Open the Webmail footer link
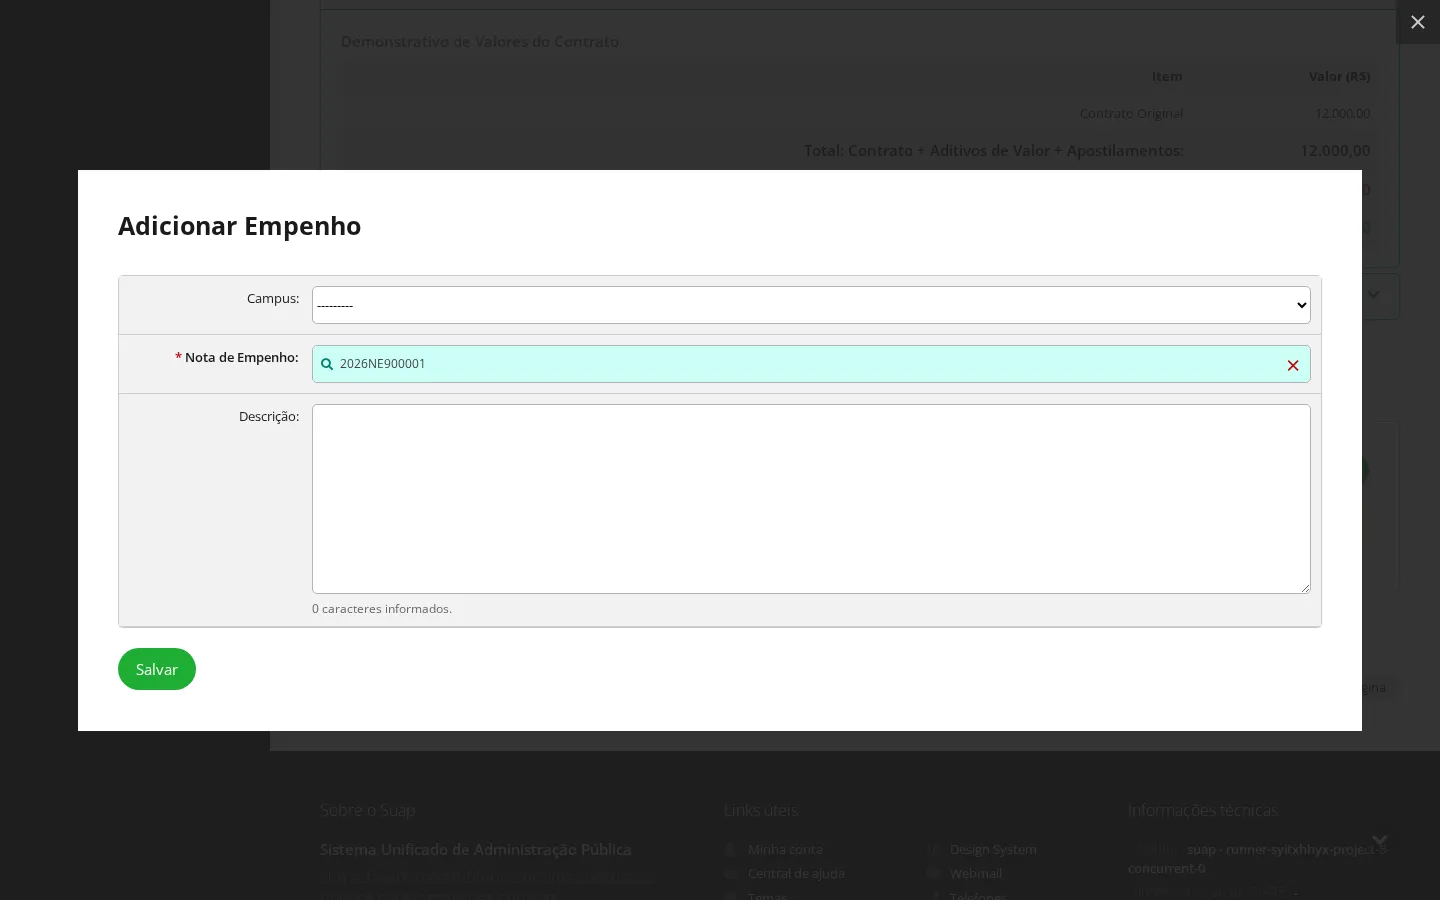 tap(976, 873)
